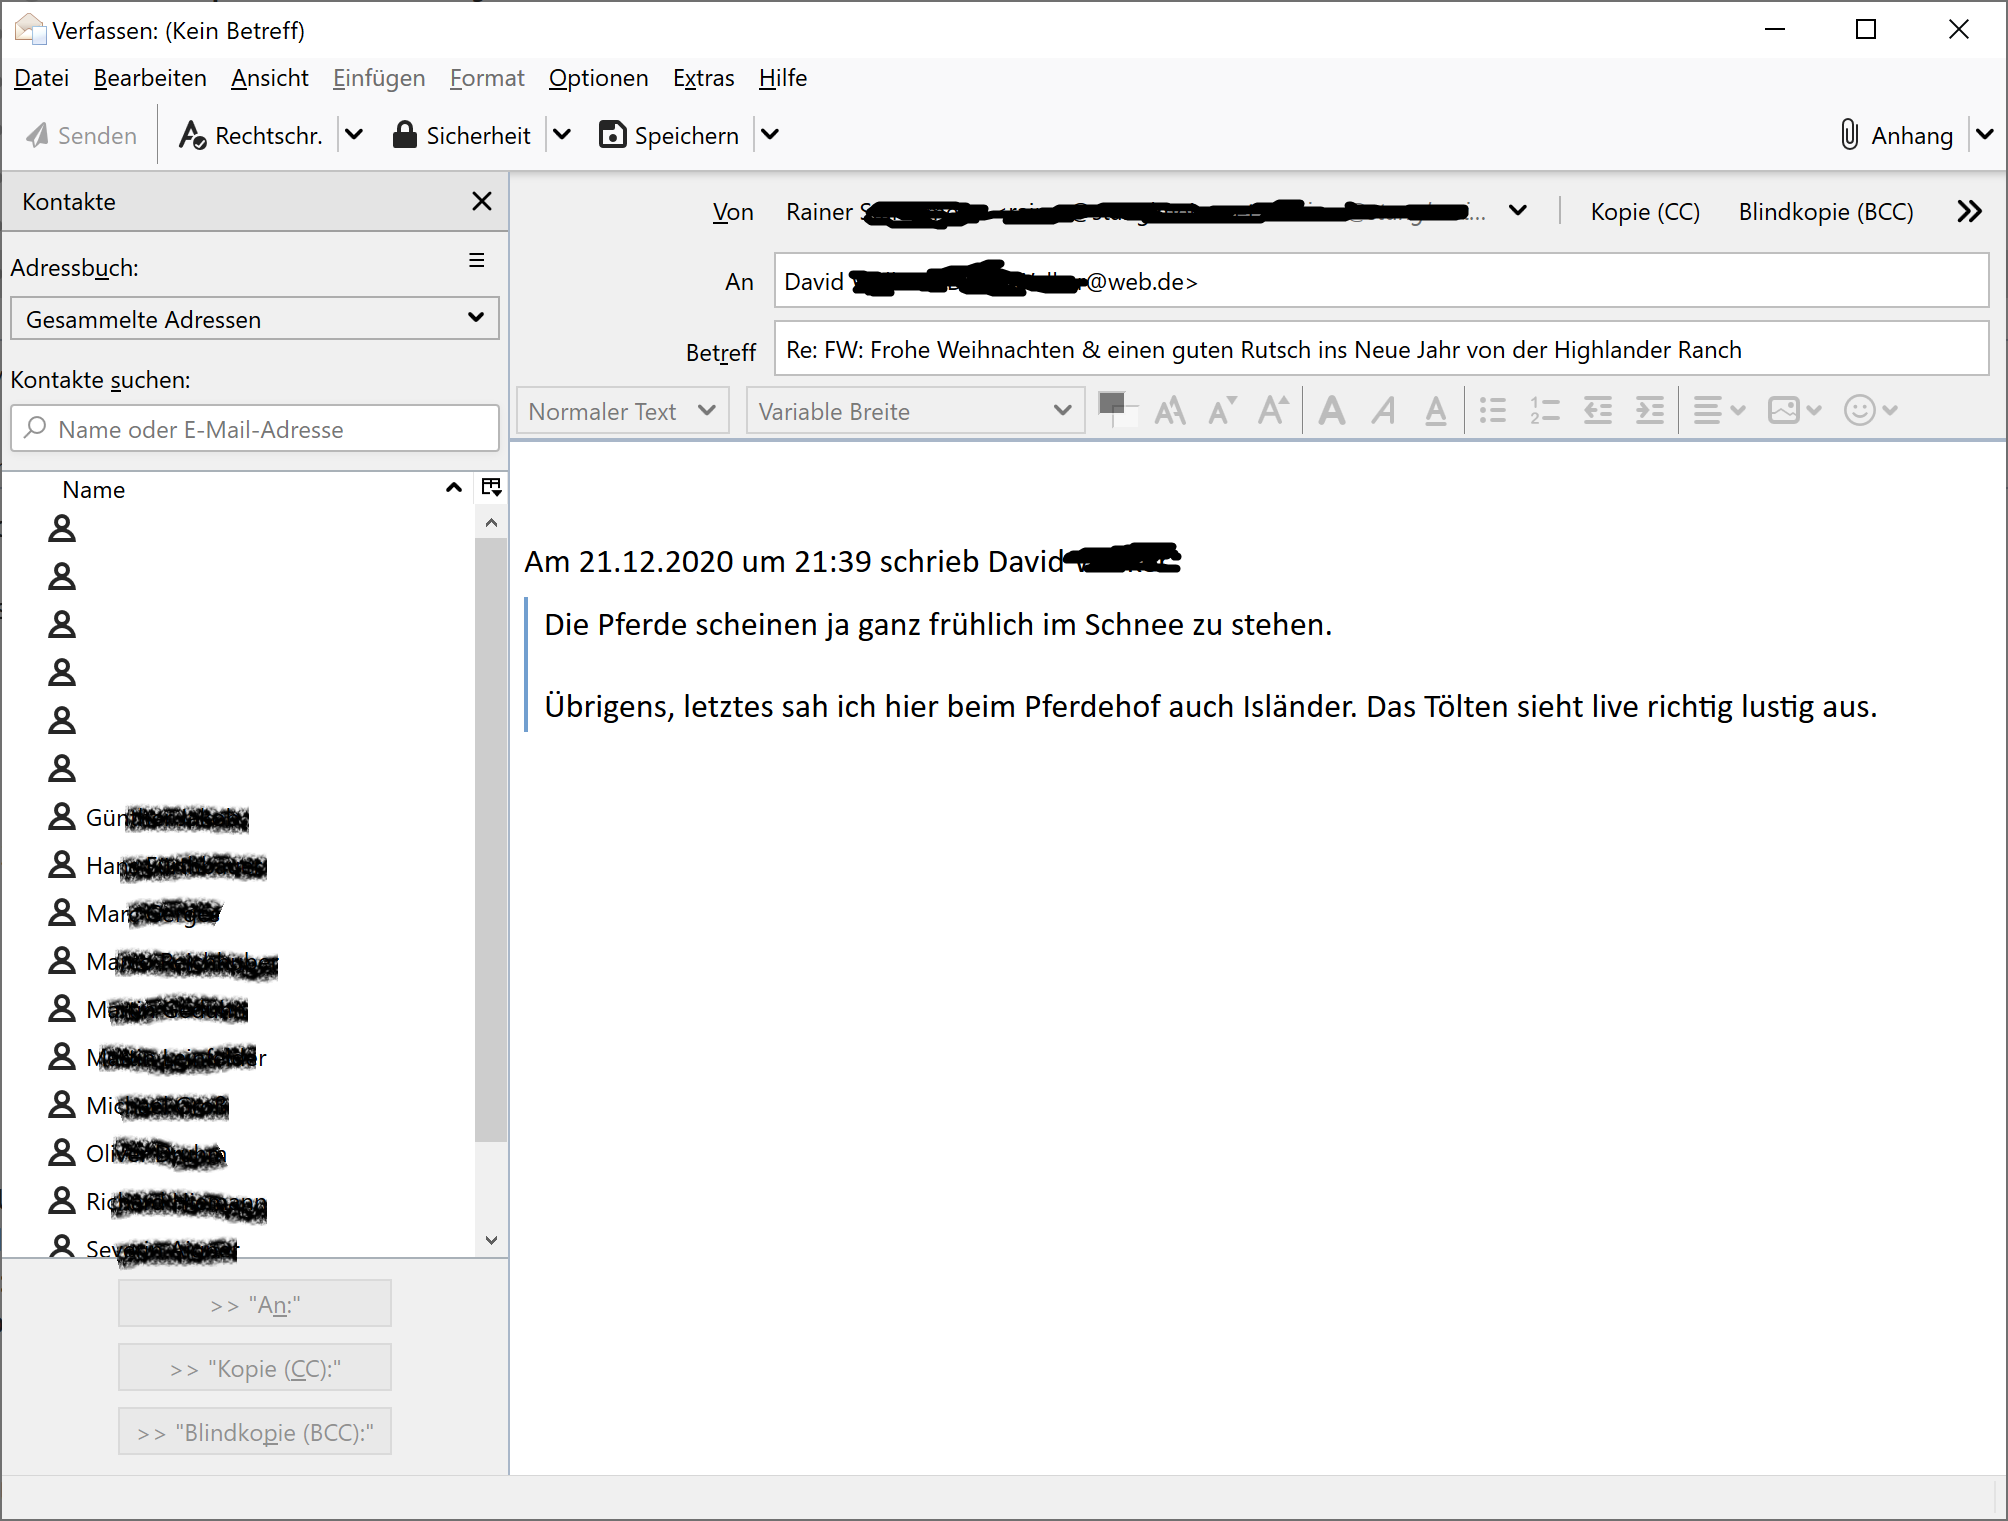Toggle underline text formatting
Screen dimensions: 2008x1521
[1435, 411]
